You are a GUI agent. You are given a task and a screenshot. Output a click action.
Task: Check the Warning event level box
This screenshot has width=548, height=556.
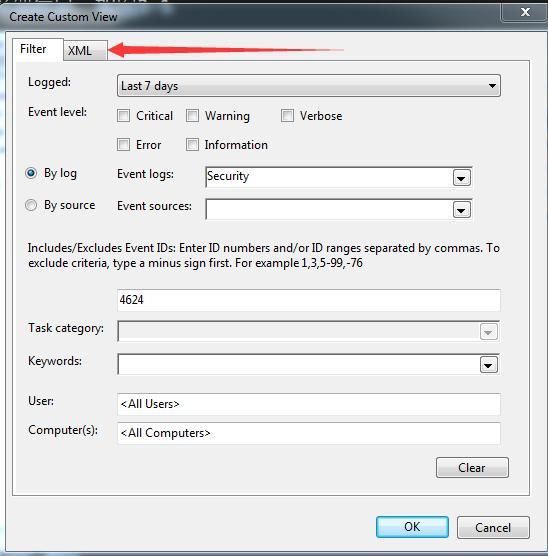(x=192, y=116)
